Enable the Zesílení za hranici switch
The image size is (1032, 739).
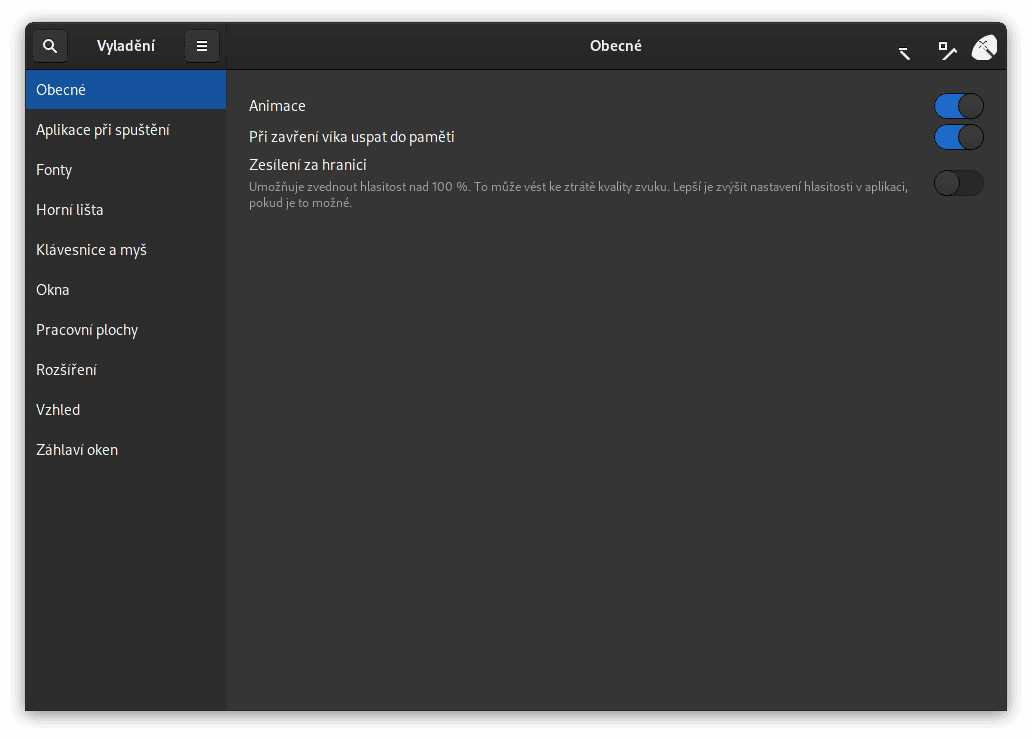coord(959,183)
